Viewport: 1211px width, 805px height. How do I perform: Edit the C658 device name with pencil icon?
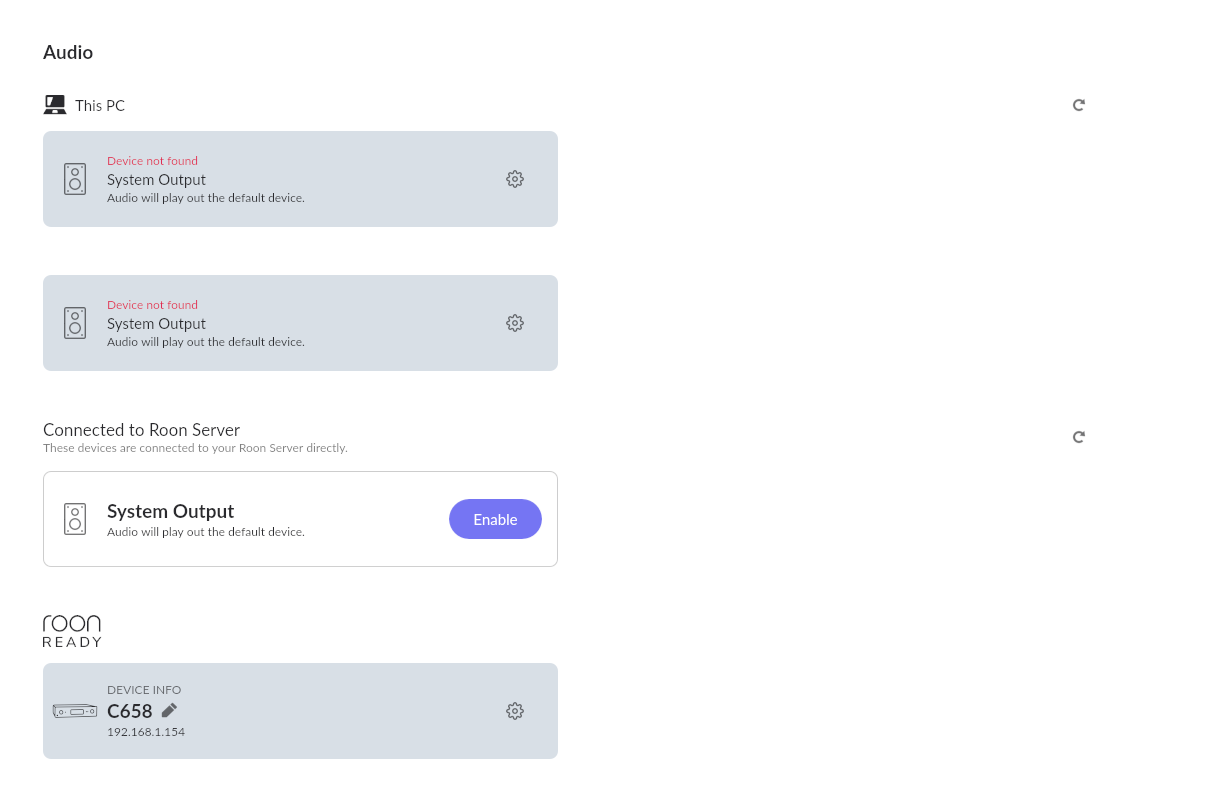click(x=169, y=710)
